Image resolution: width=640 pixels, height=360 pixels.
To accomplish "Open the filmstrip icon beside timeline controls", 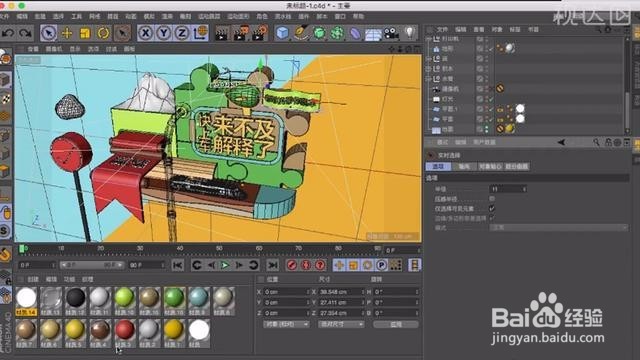I will (414, 265).
